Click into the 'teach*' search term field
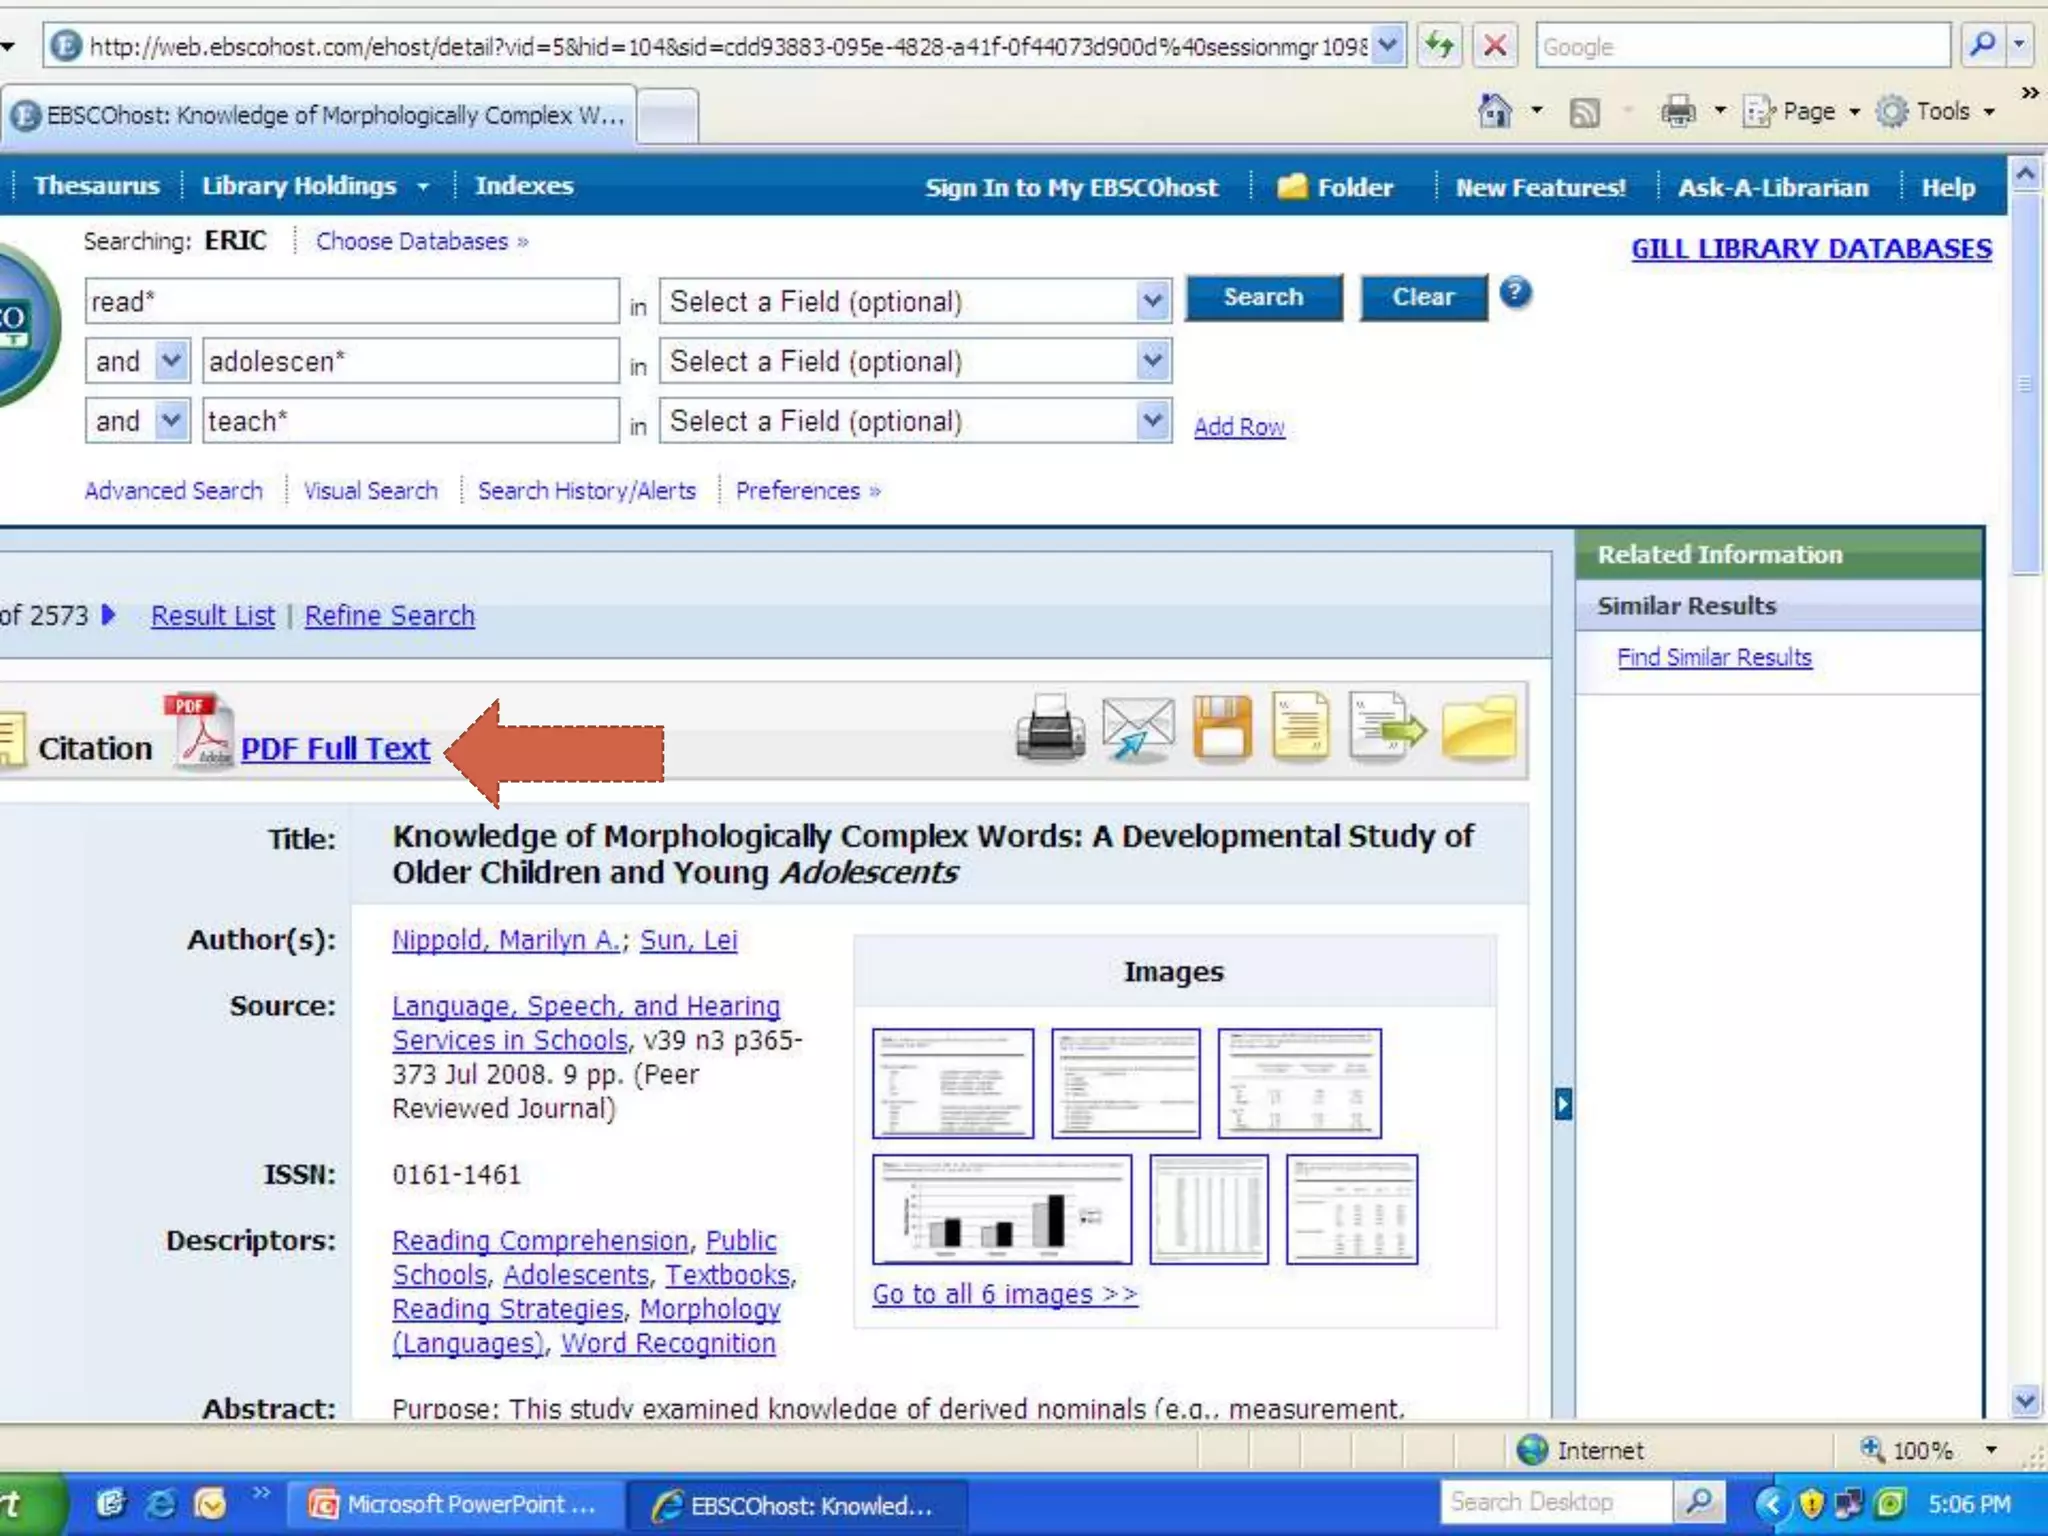Viewport: 2048px width, 1536px height. (x=410, y=421)
